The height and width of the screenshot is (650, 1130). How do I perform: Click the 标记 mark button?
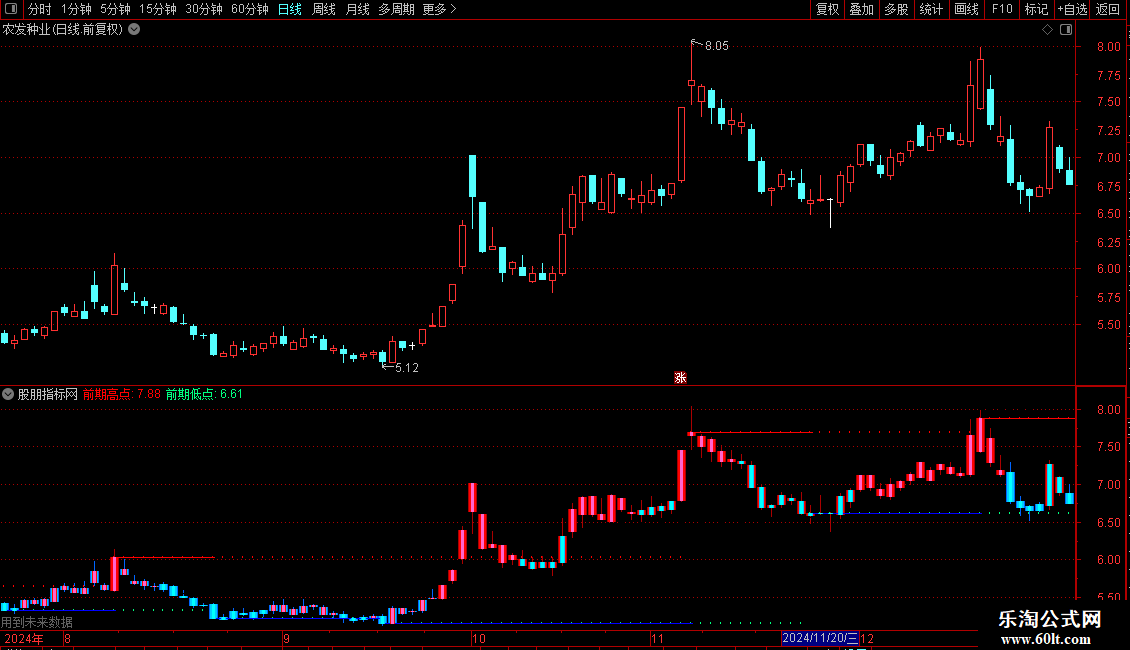coord(1036,9)
